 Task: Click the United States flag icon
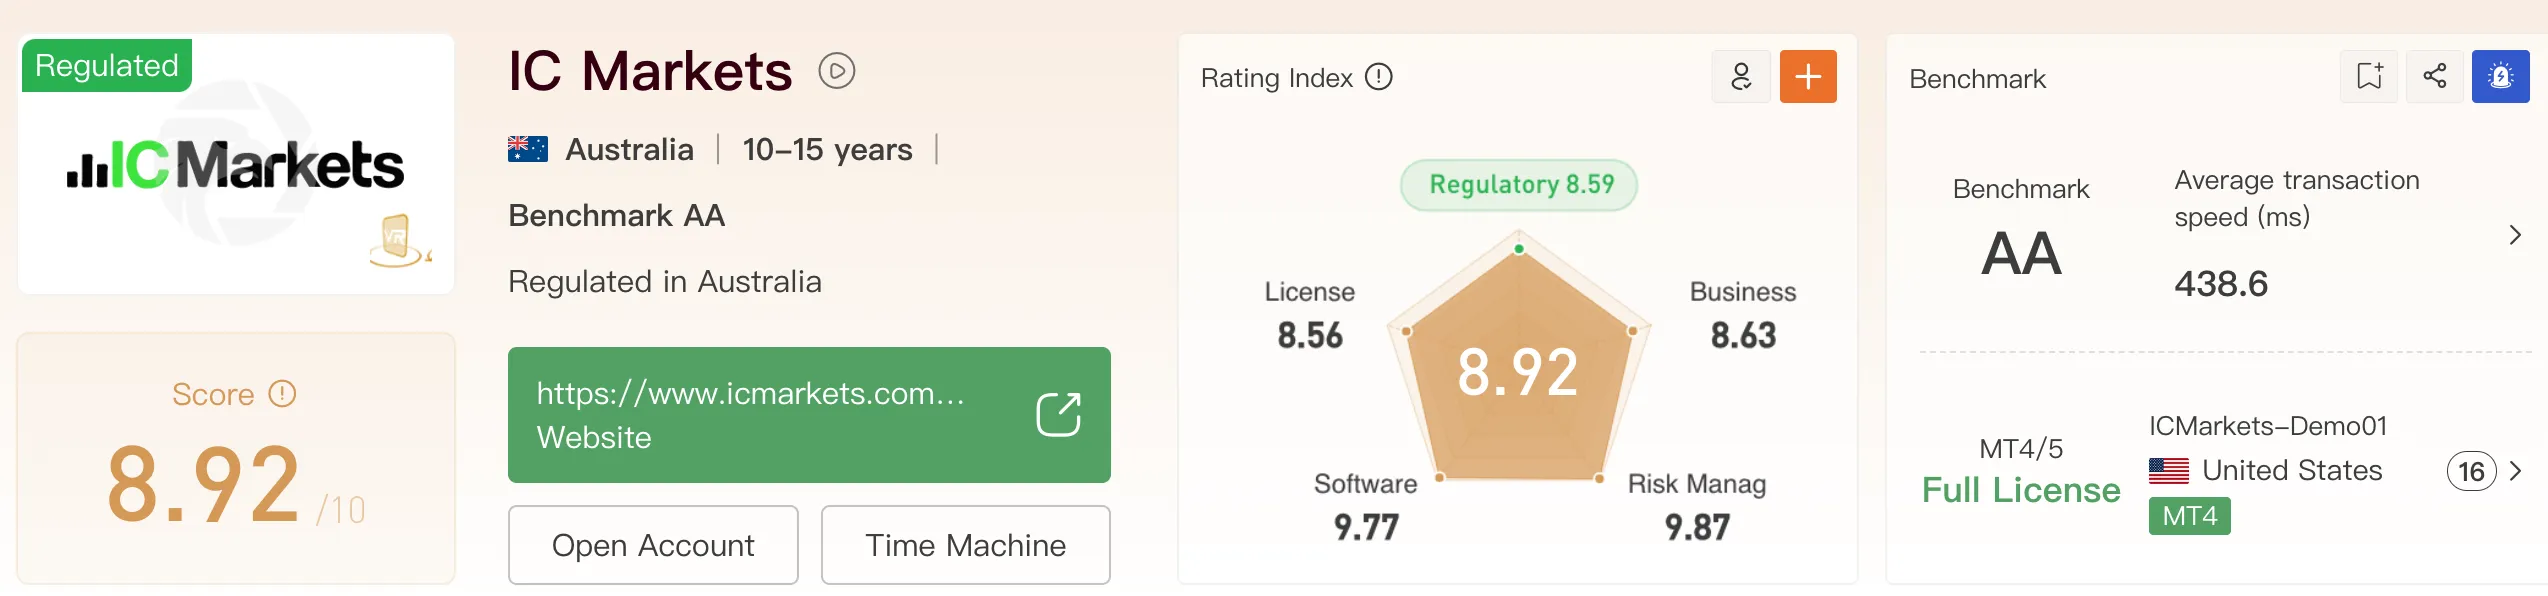2168,471
